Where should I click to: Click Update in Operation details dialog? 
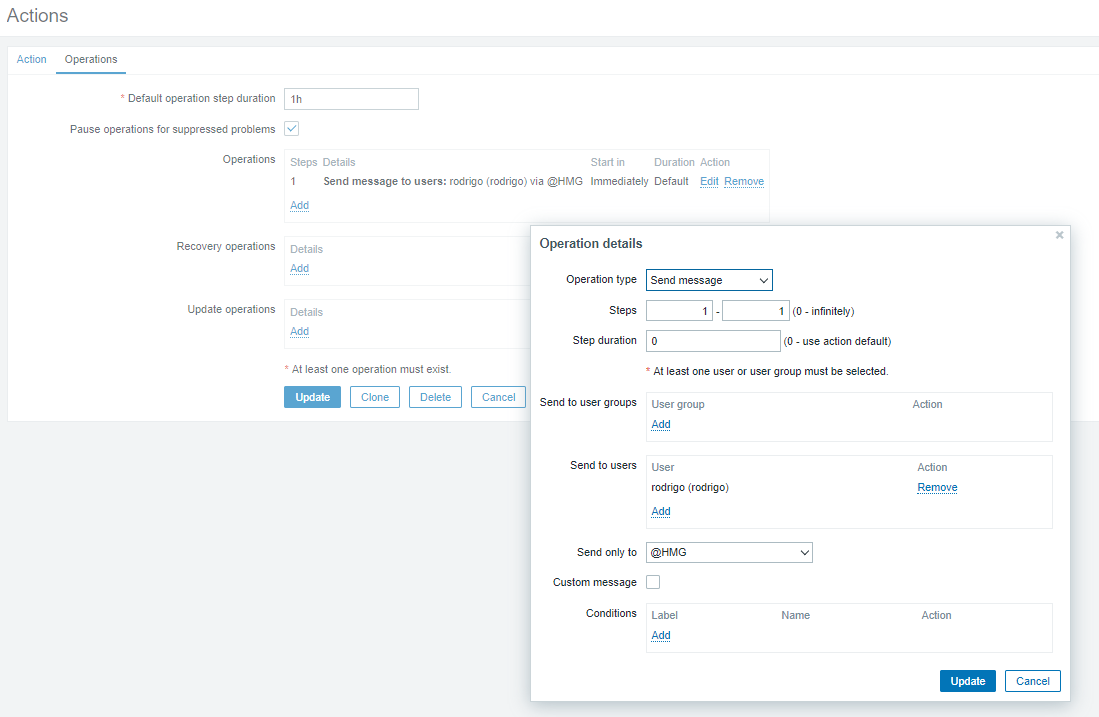(967, 681)
